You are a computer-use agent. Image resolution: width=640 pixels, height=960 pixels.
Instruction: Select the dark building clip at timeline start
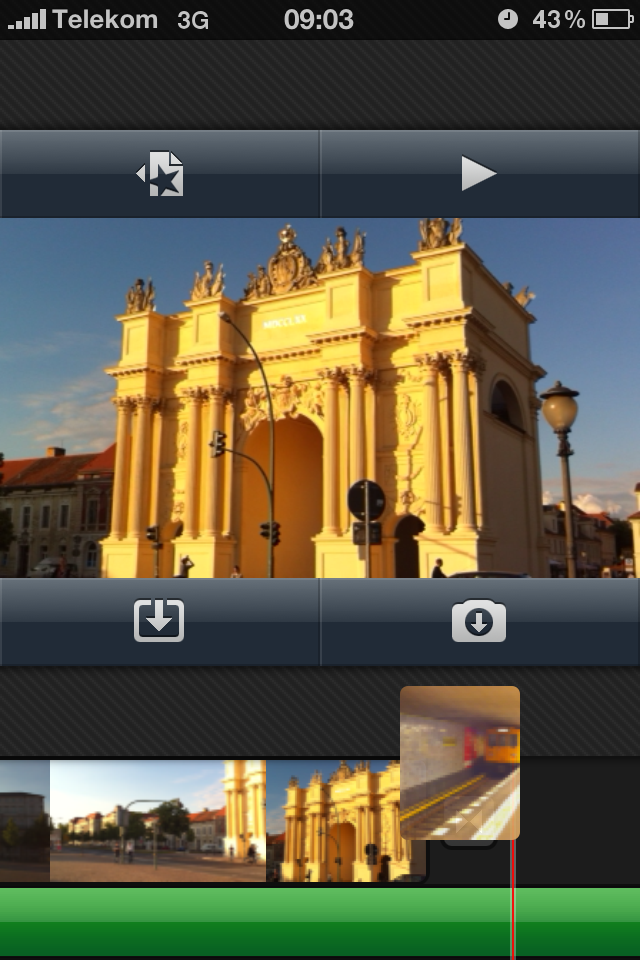24,821
